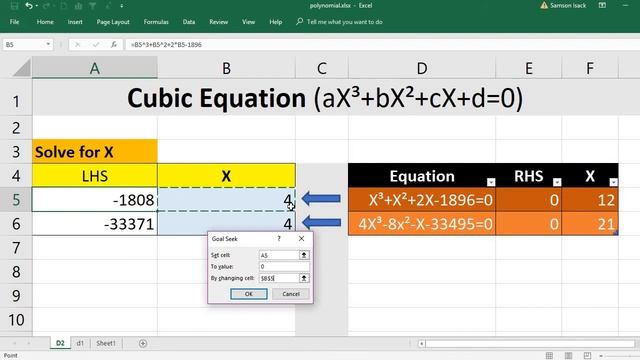The height and width of the screenshot is (360, 640).
Task: Click the Undo arrow icon
Action: click(28, 6)
